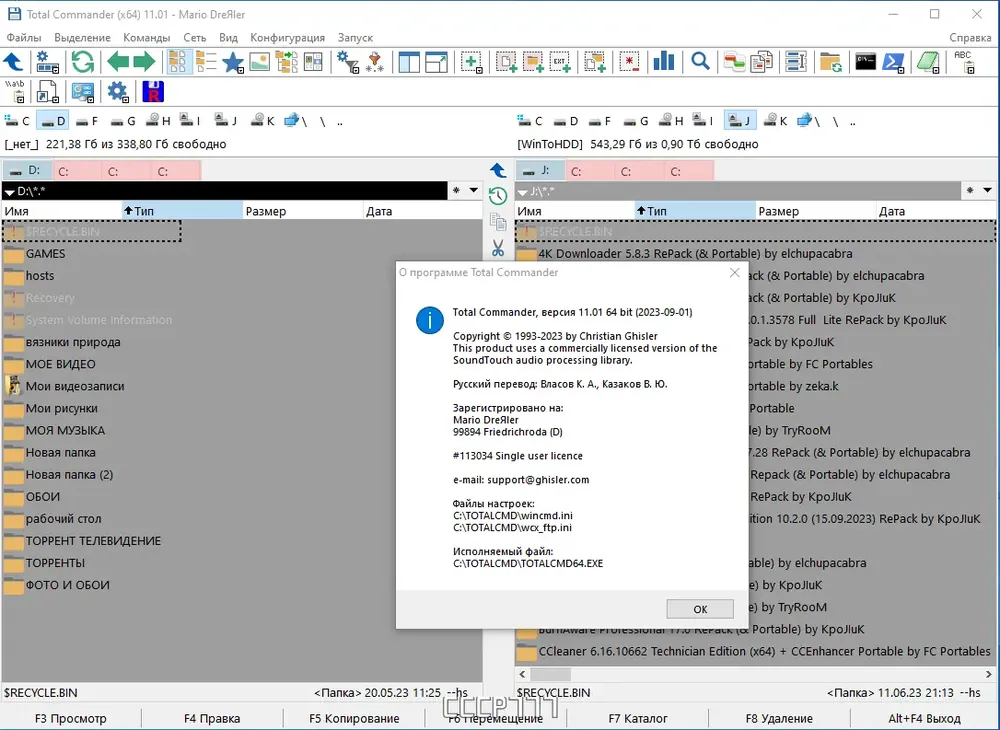1000x730 pixels.
Task: Click the F5 Копирование button
Action: click(354, 719)
